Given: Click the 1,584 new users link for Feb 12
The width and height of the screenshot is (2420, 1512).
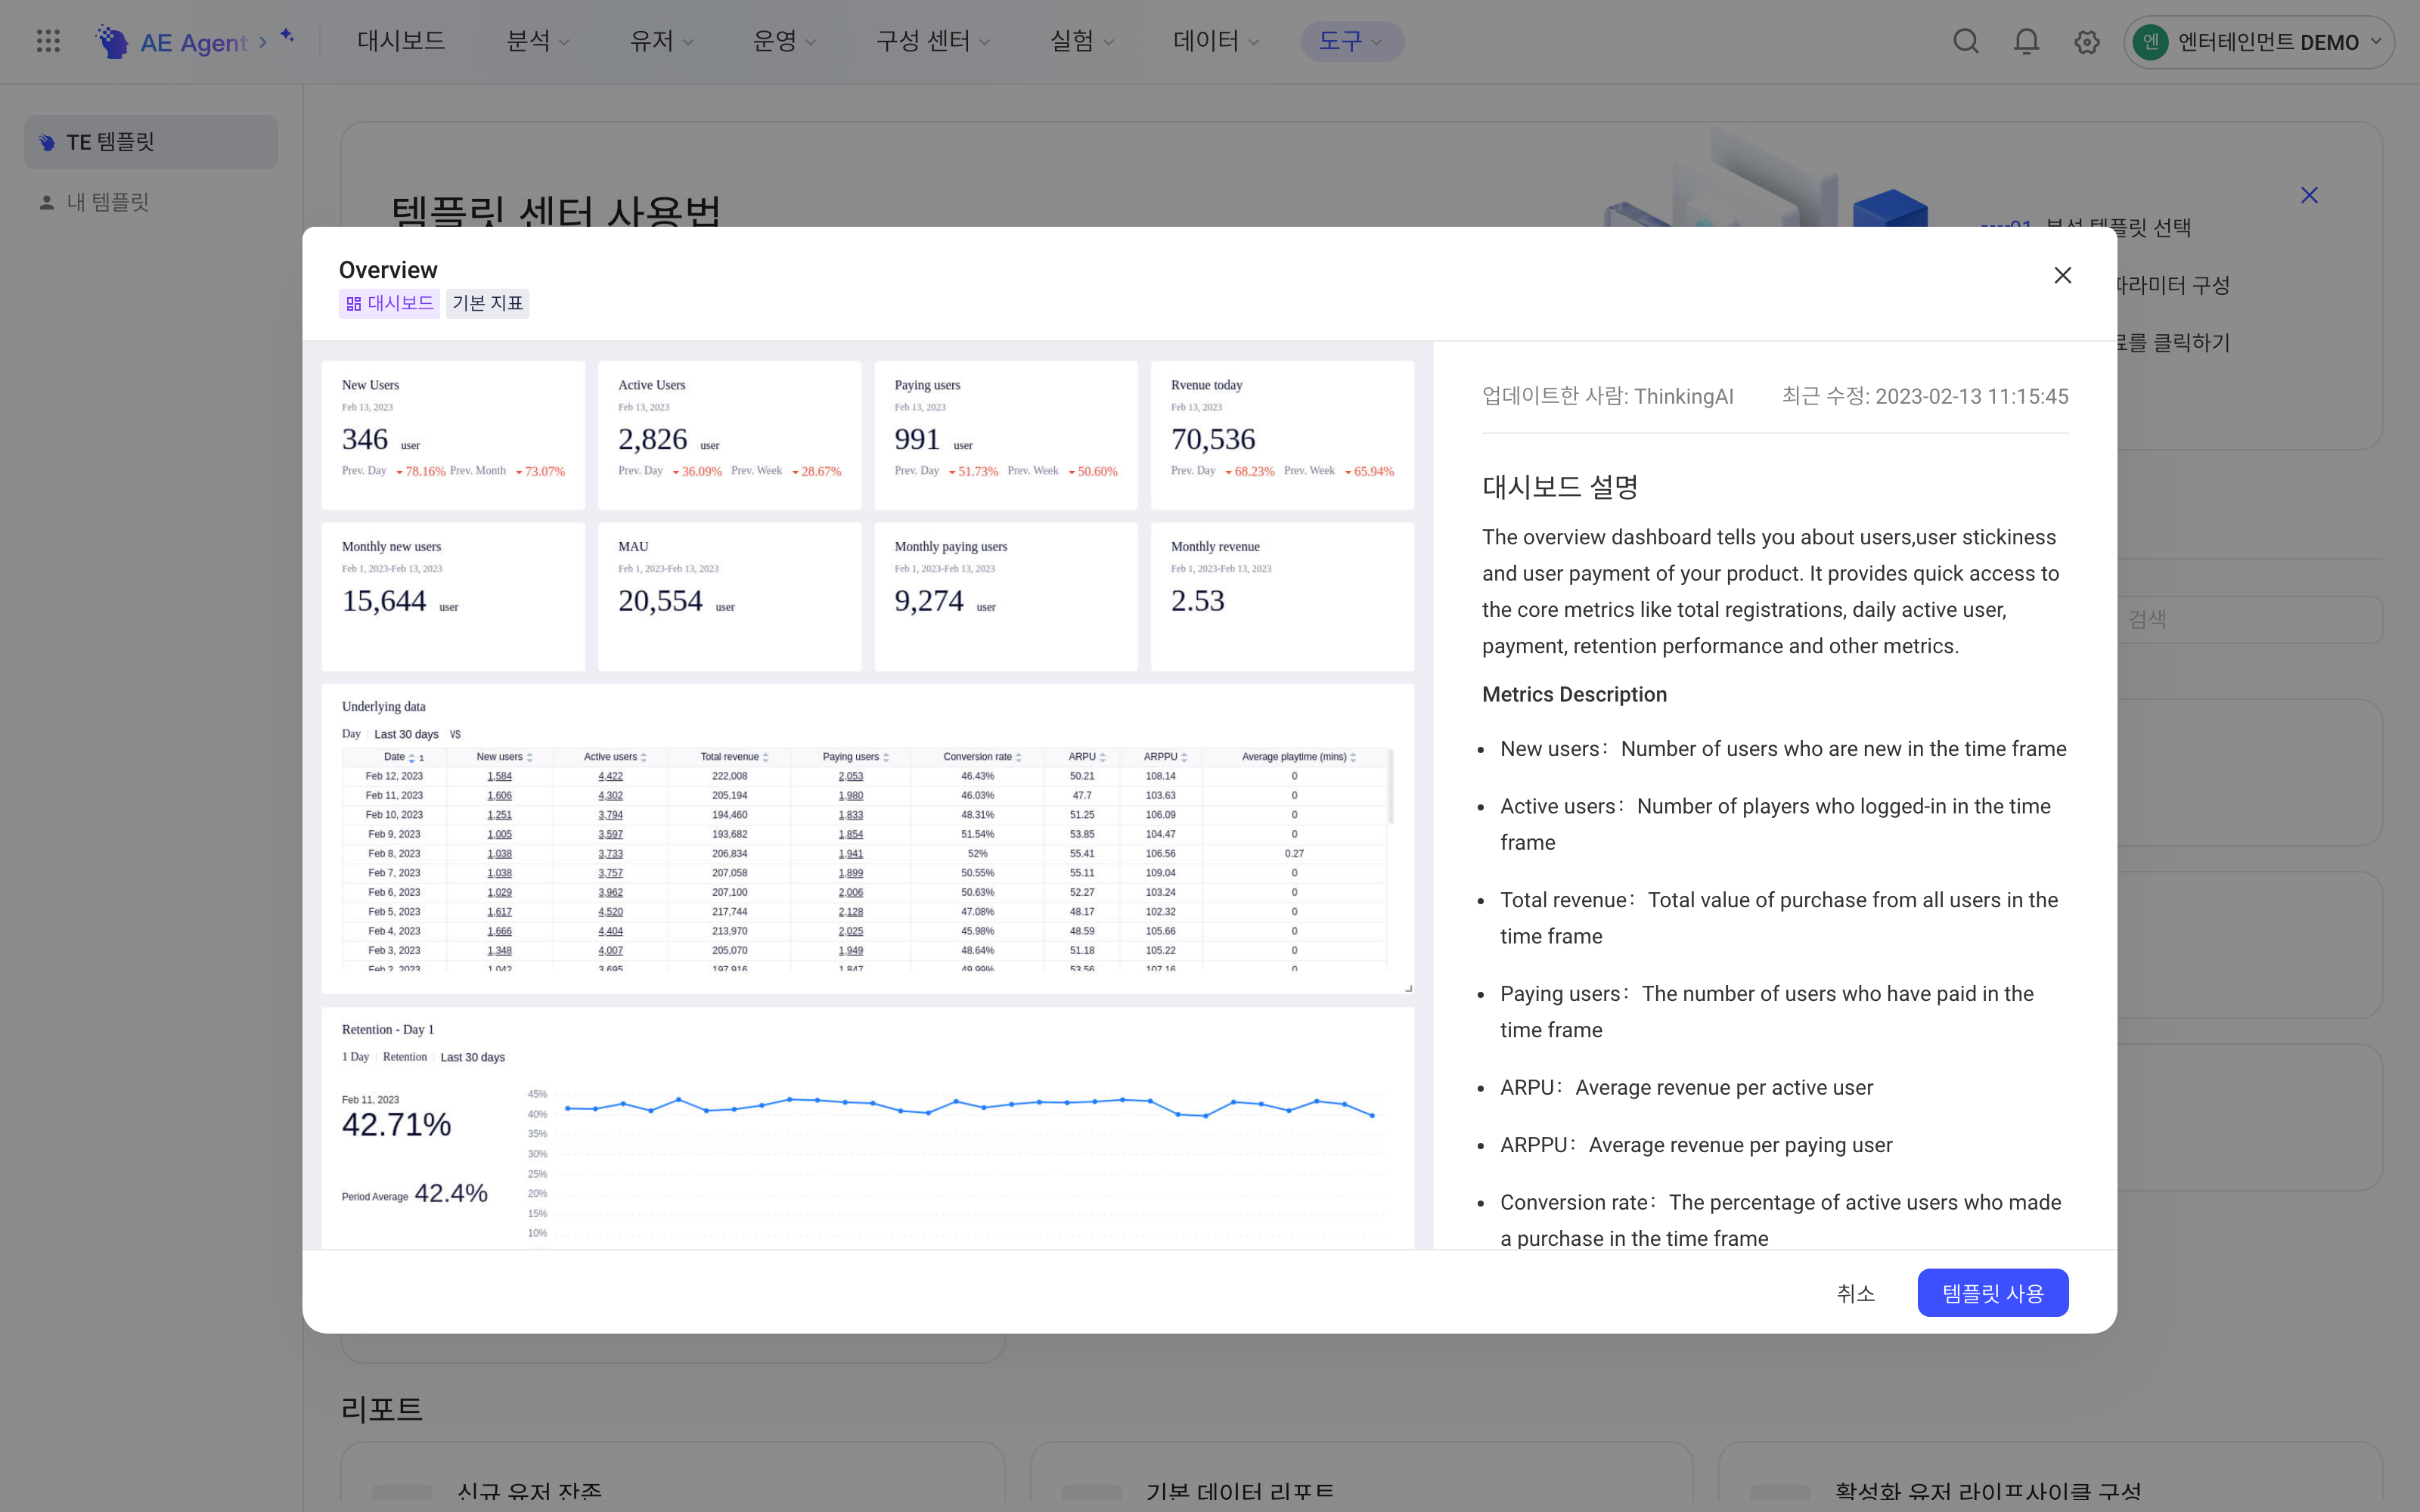Looking at the screenshot, I should point(499,776).
